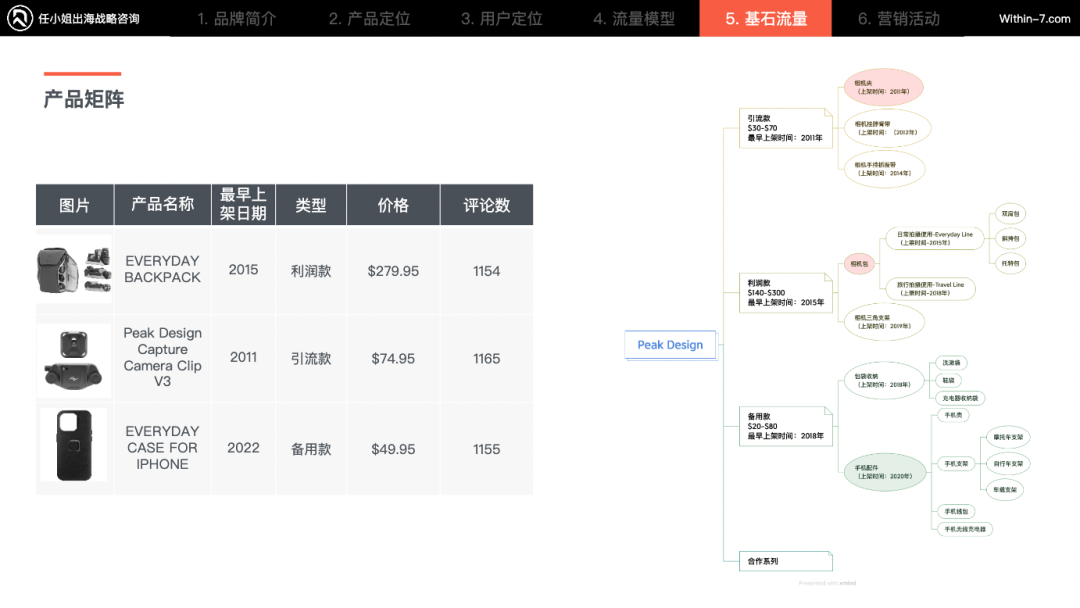
Task: Switch to the "1. 品牌简介" tab
Action: click(x=238, y=18)
